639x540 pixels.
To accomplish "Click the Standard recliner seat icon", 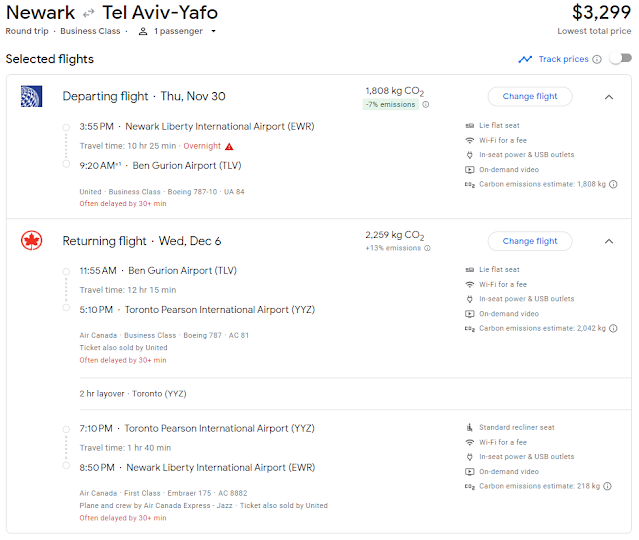I will coord(470,428).
